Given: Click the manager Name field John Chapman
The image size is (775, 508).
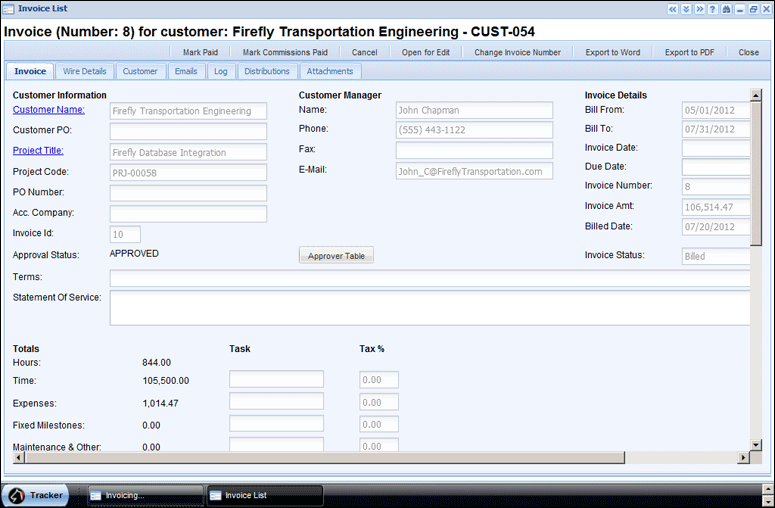Looking at the screenshot, I should [474, 110].
